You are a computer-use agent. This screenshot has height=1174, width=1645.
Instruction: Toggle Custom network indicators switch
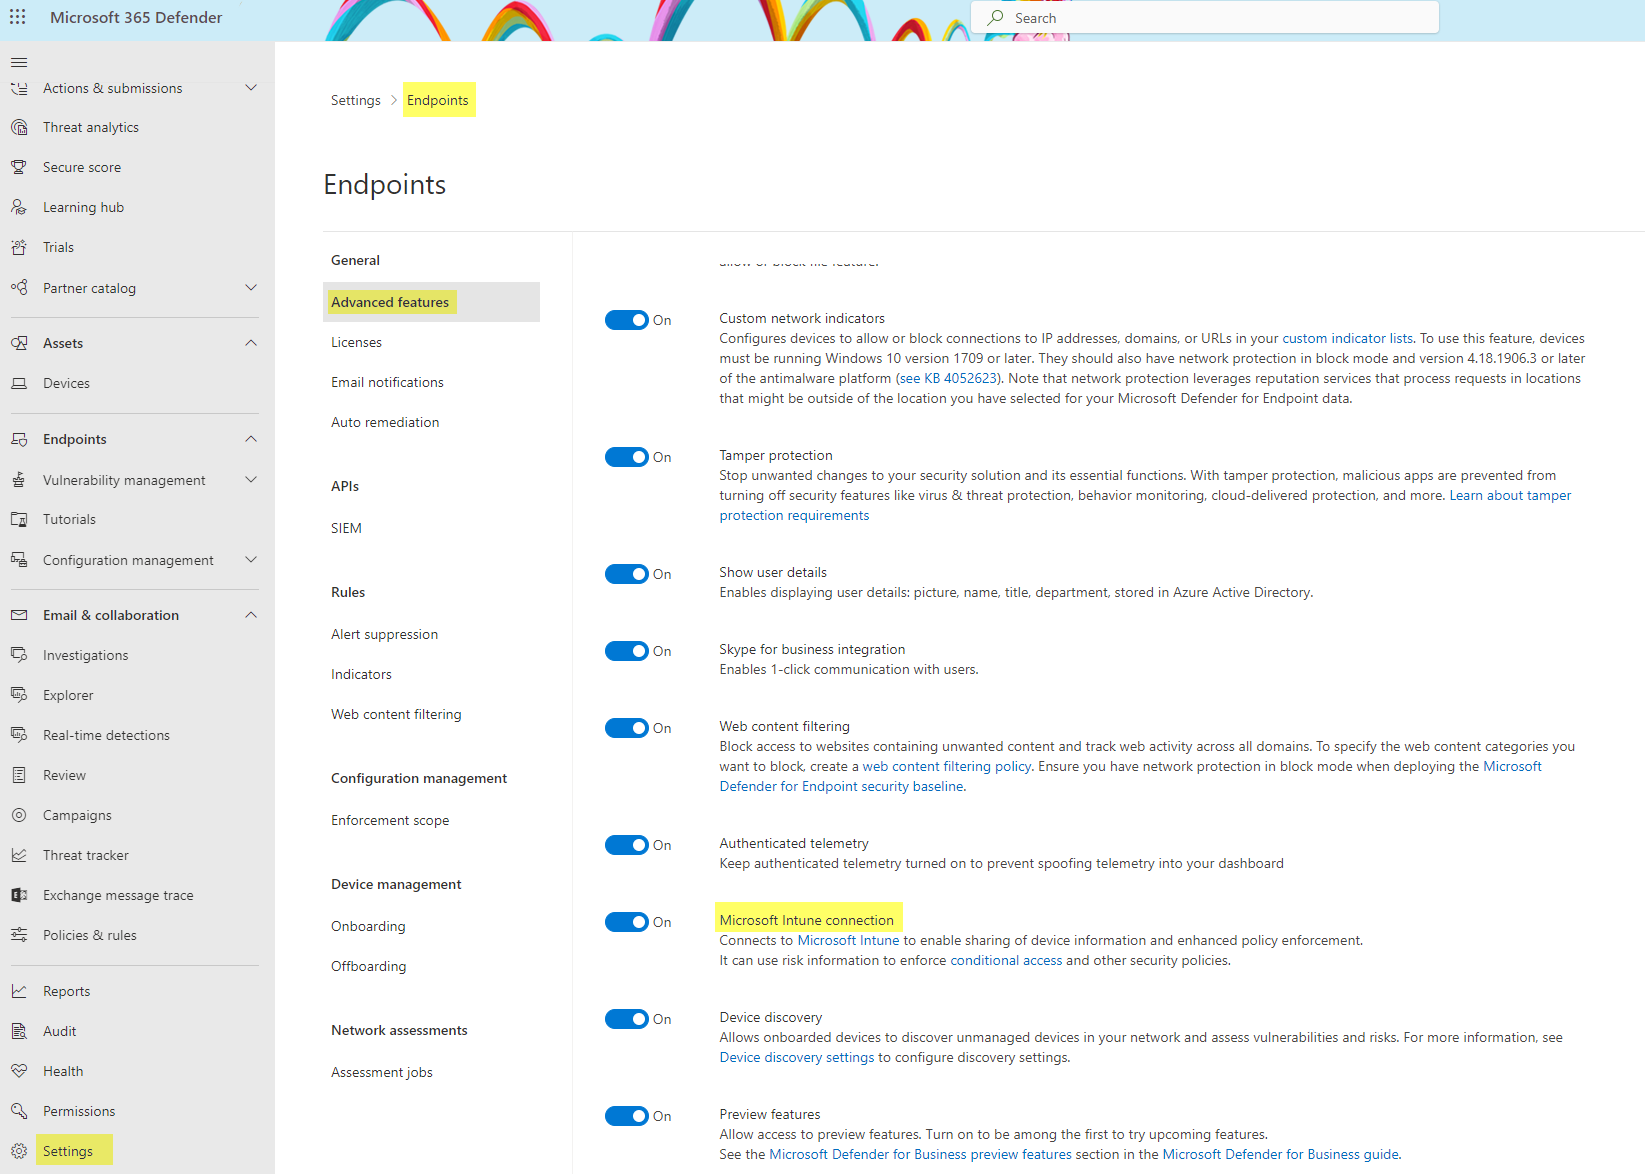(x=627, y=320)
